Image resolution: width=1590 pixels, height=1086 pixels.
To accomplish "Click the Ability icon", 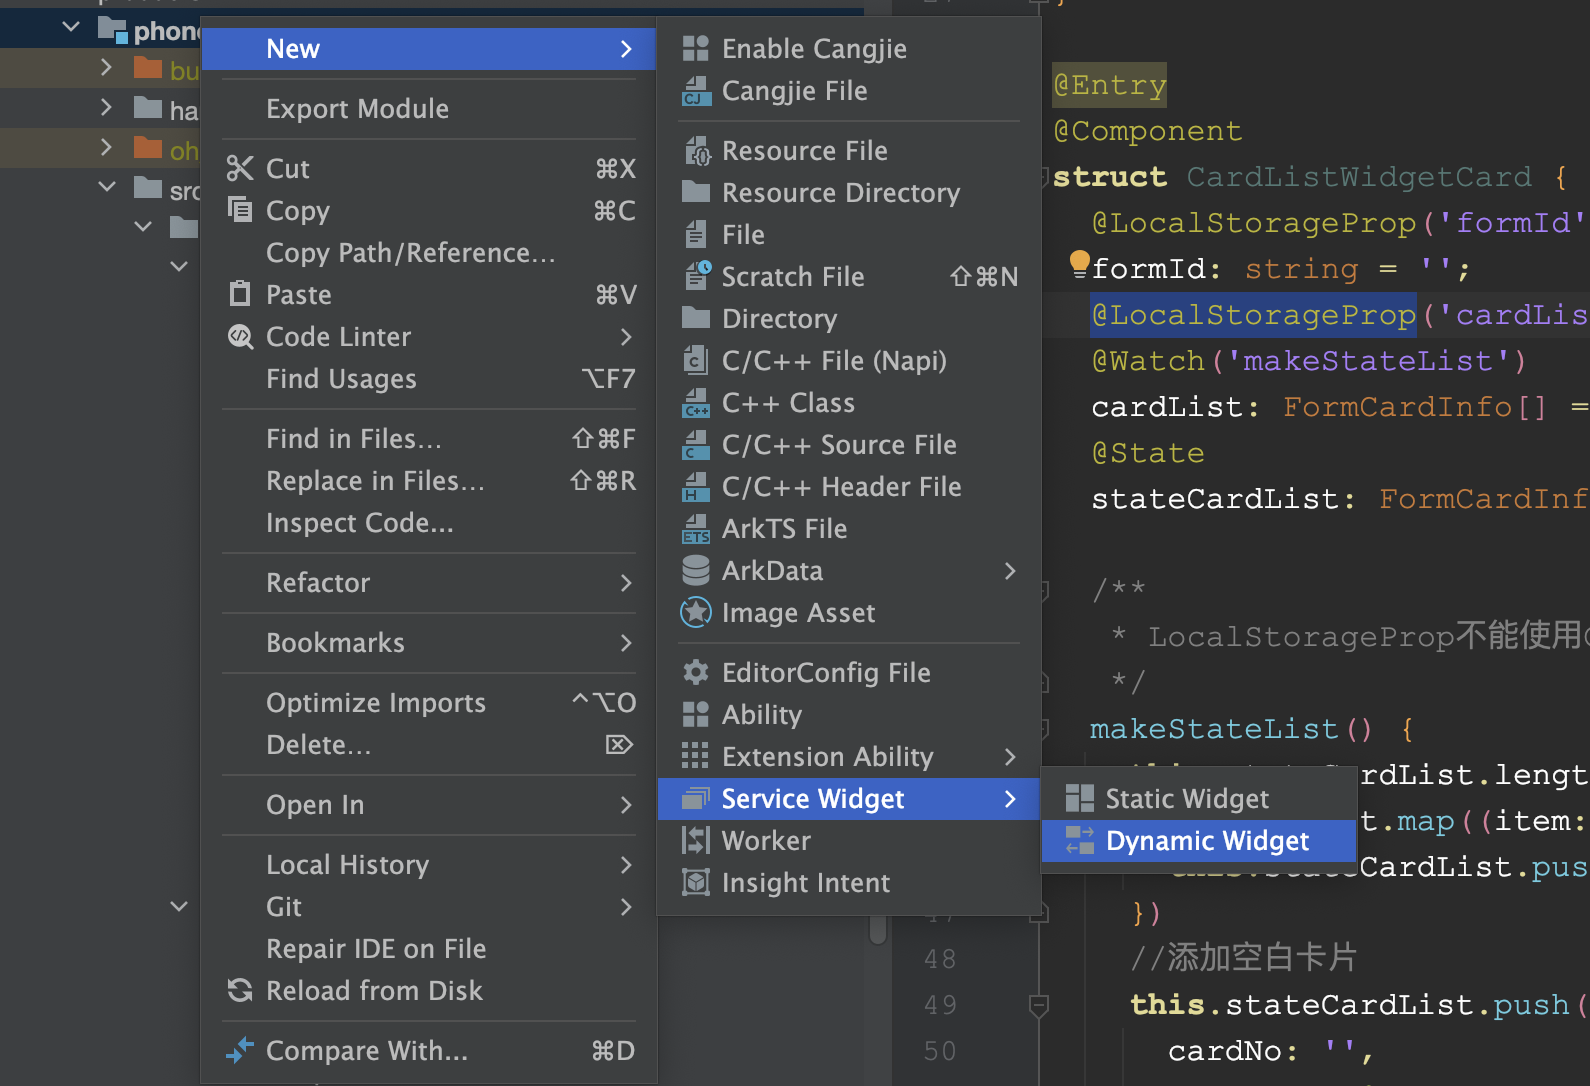I will 695,714.
